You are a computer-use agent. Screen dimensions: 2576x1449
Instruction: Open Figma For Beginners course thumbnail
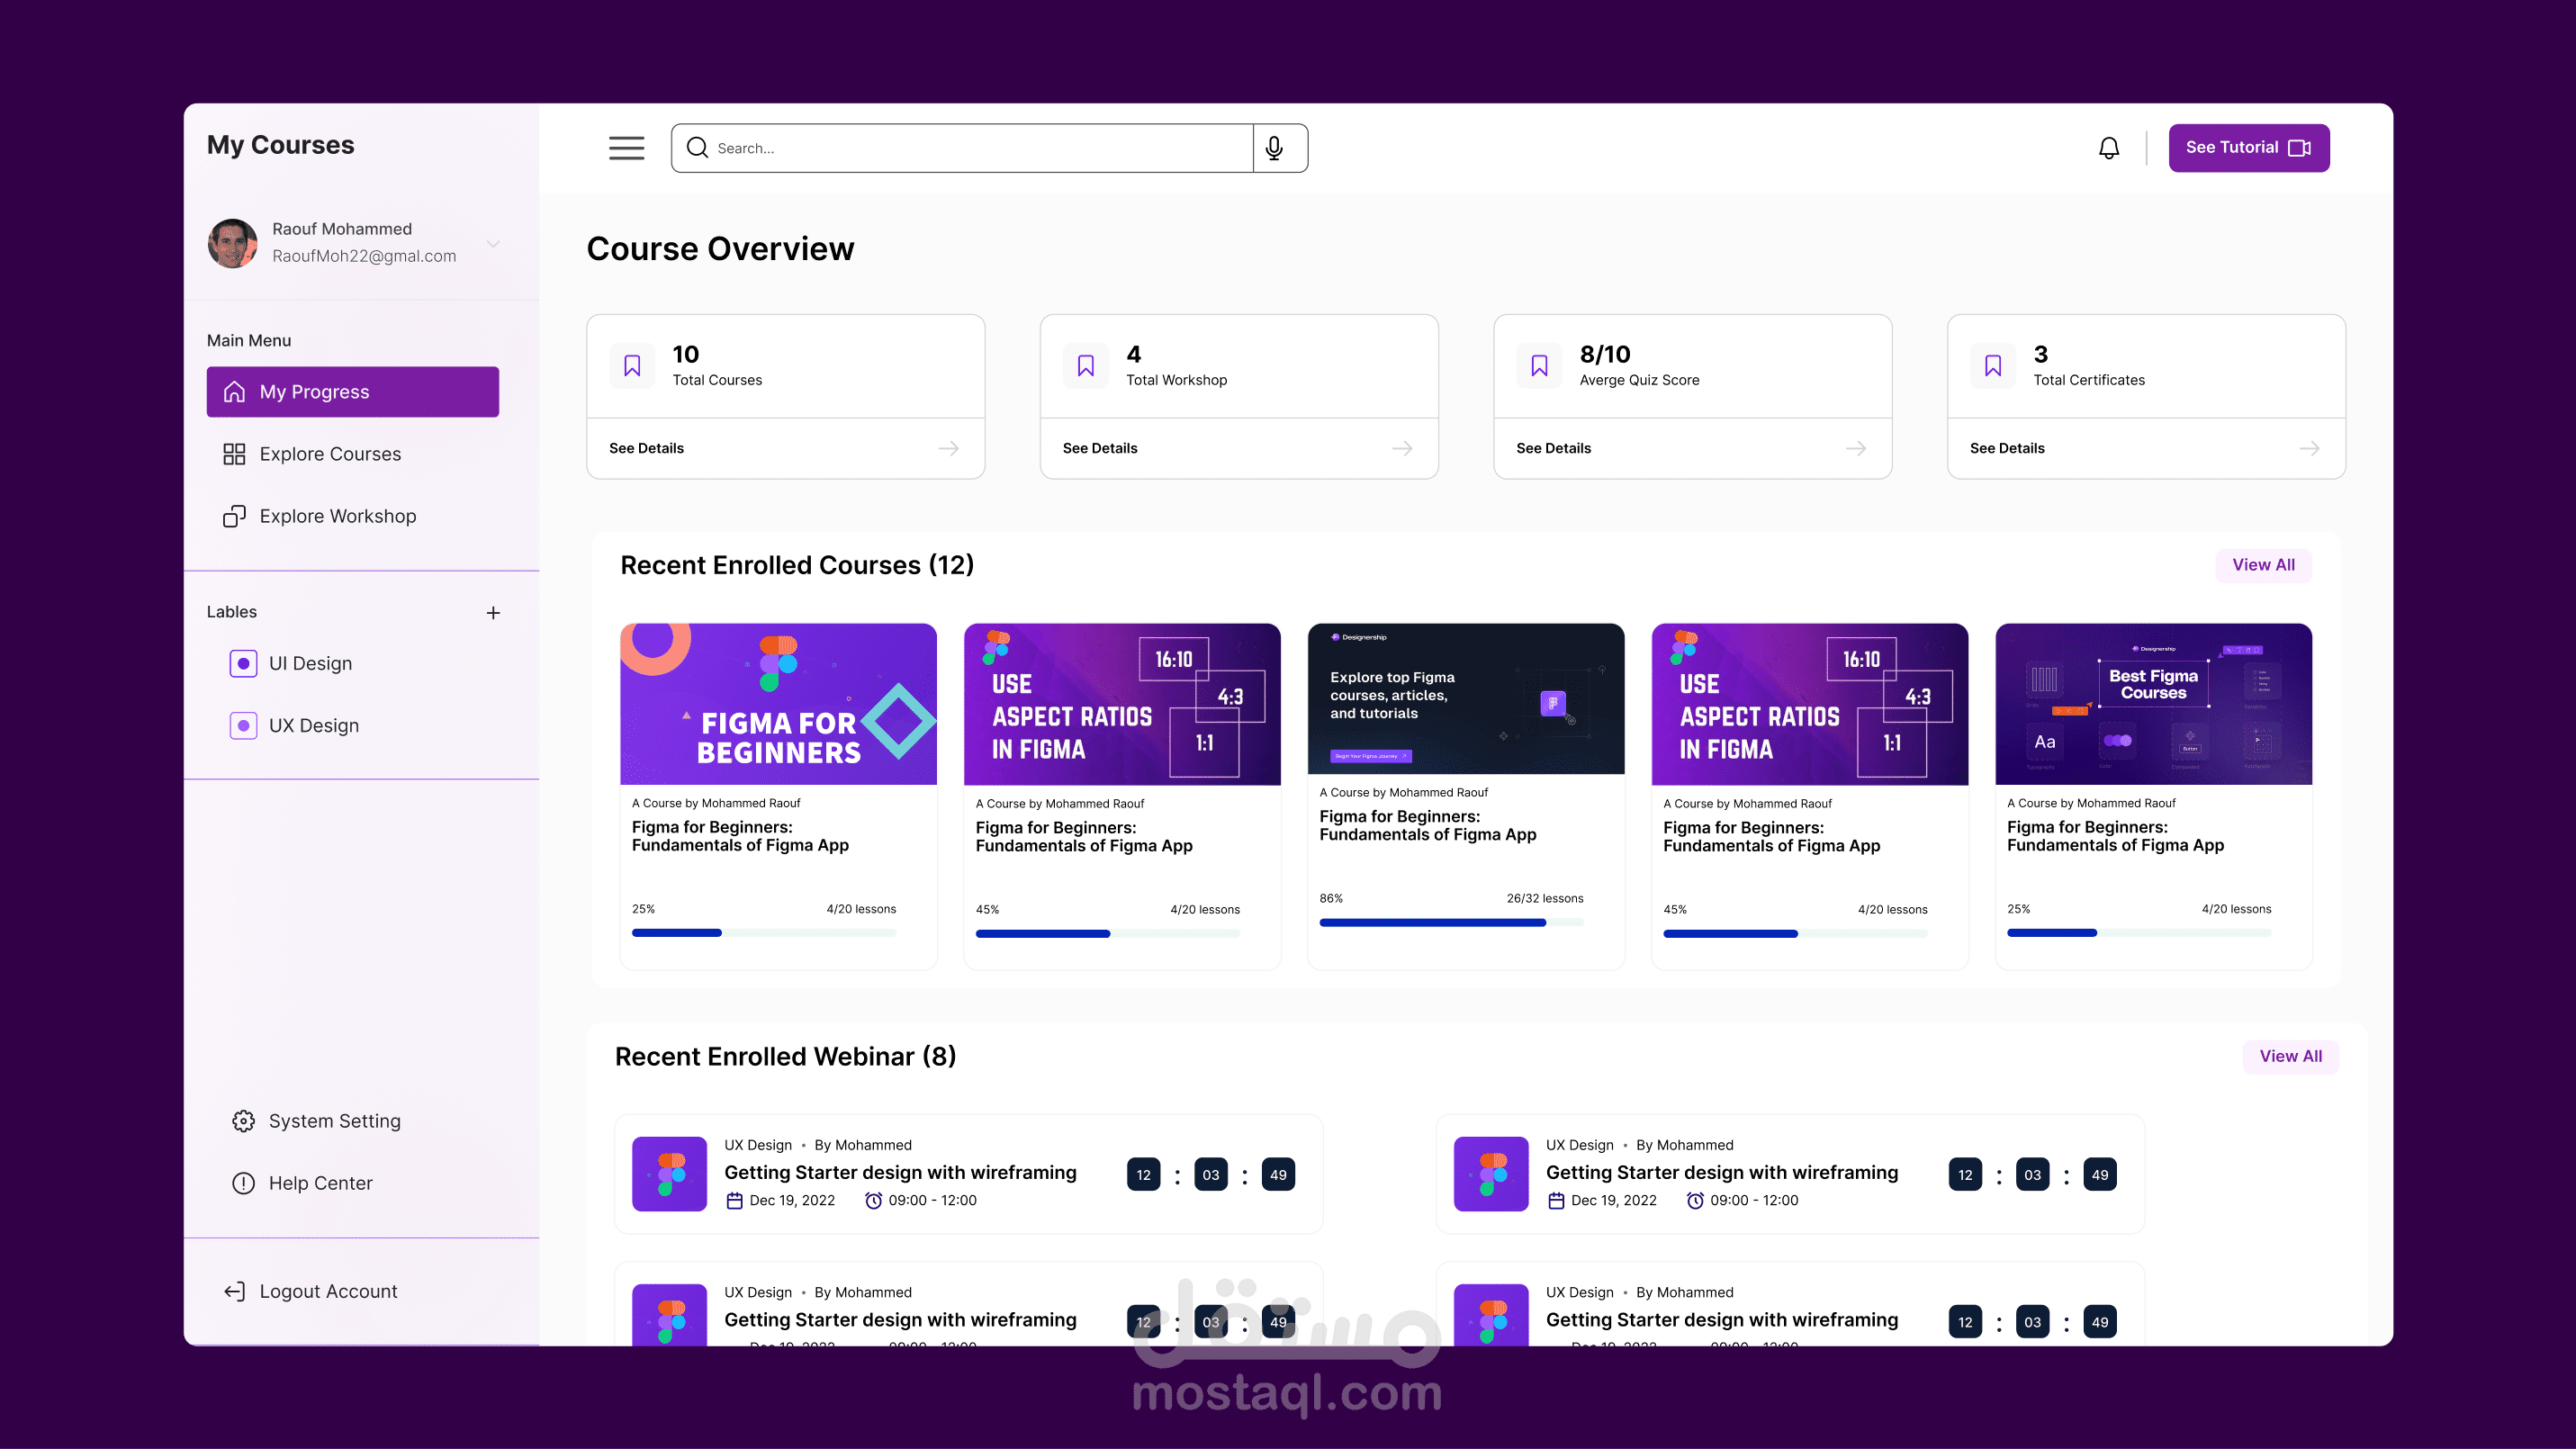coord(778,704)
